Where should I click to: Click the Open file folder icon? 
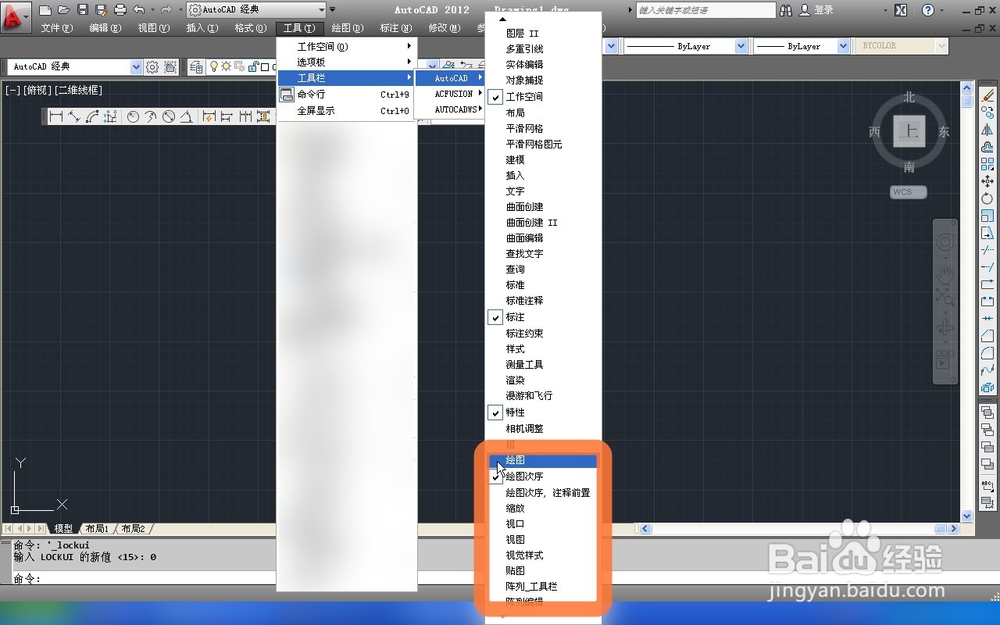point(63,10)
